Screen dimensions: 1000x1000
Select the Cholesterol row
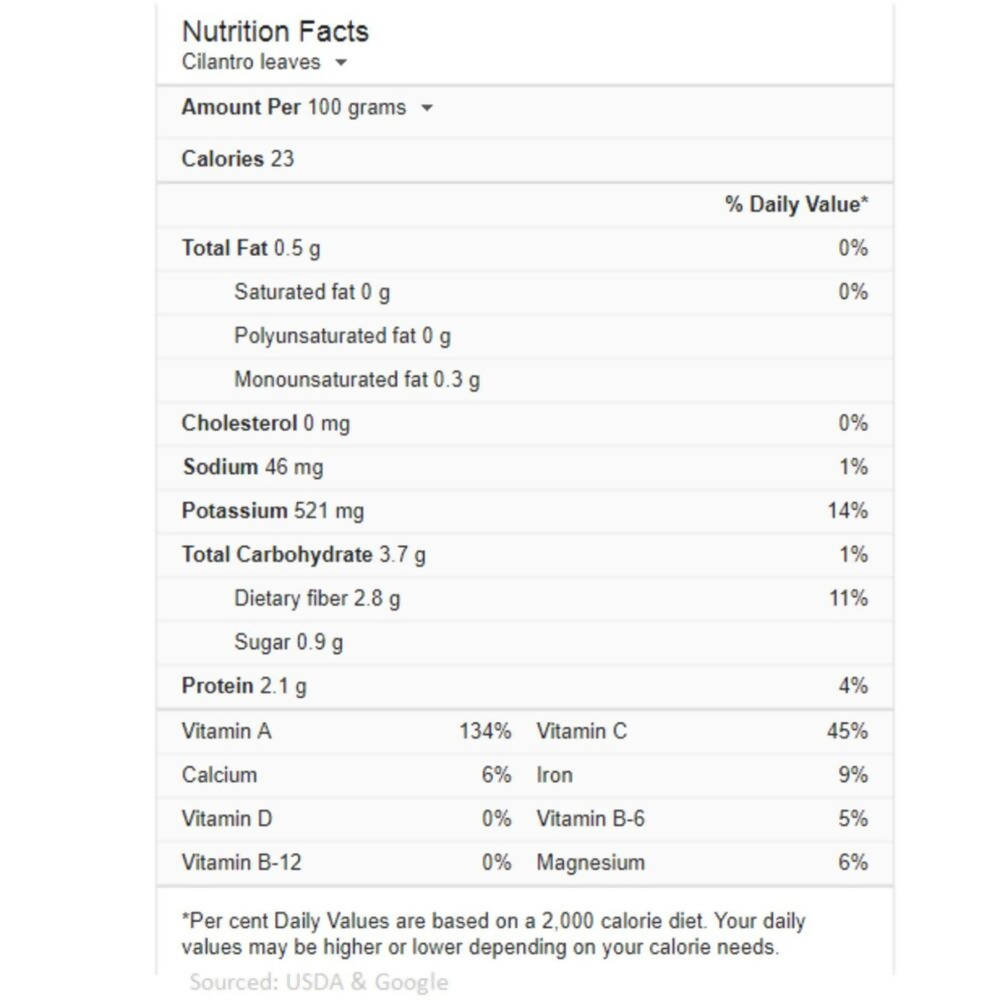tap(266, 423)
